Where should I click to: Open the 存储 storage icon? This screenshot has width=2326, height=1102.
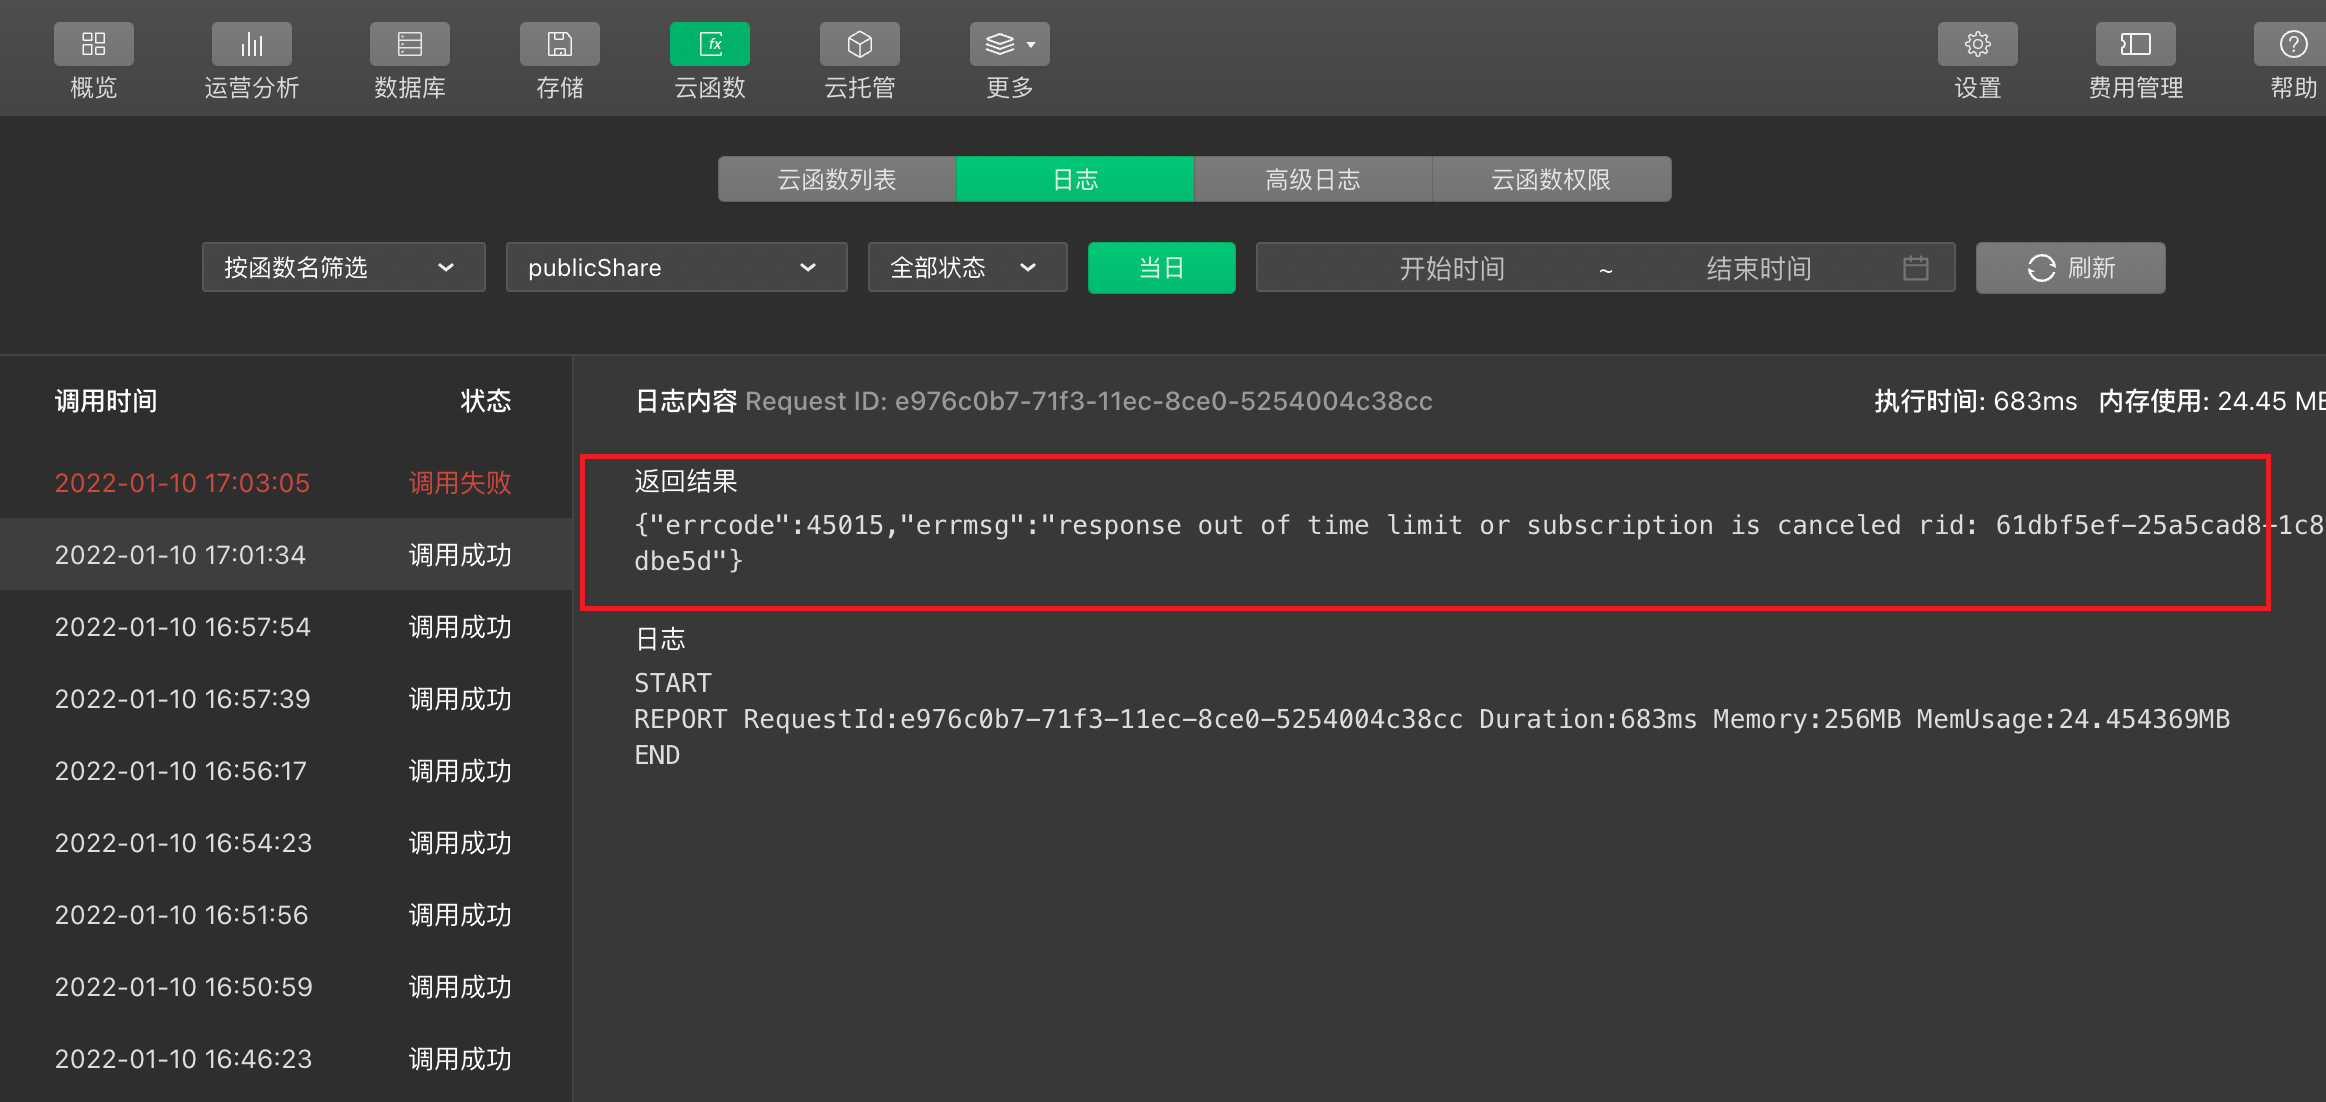(559, 44)
